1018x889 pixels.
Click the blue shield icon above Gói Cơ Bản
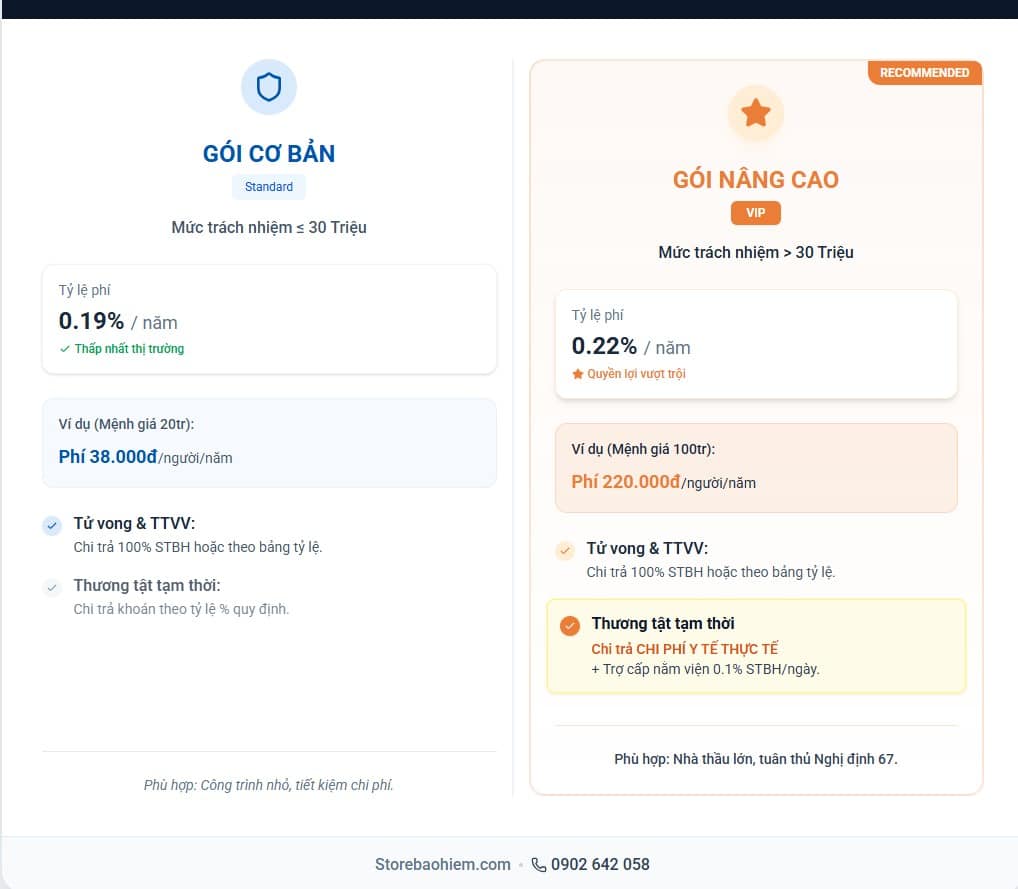click(x=269, y=87)
